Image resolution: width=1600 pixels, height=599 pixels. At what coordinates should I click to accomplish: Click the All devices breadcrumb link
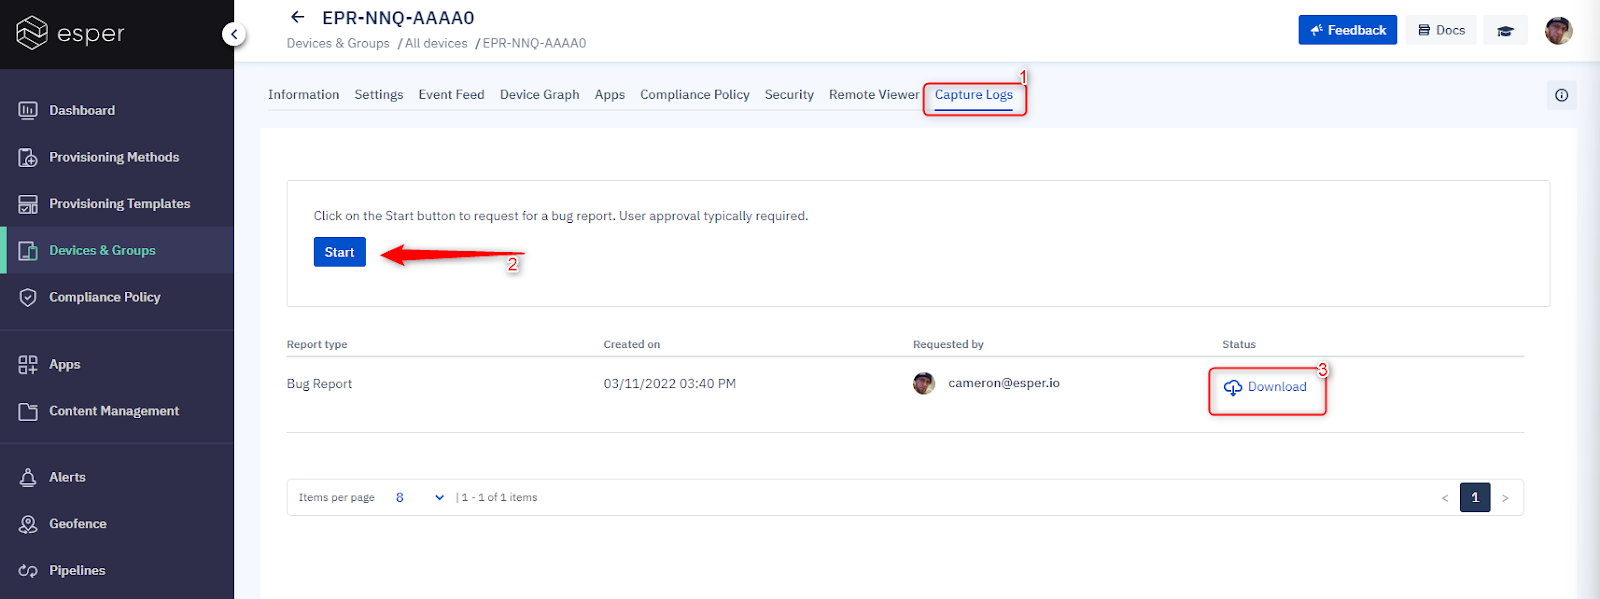436,43
